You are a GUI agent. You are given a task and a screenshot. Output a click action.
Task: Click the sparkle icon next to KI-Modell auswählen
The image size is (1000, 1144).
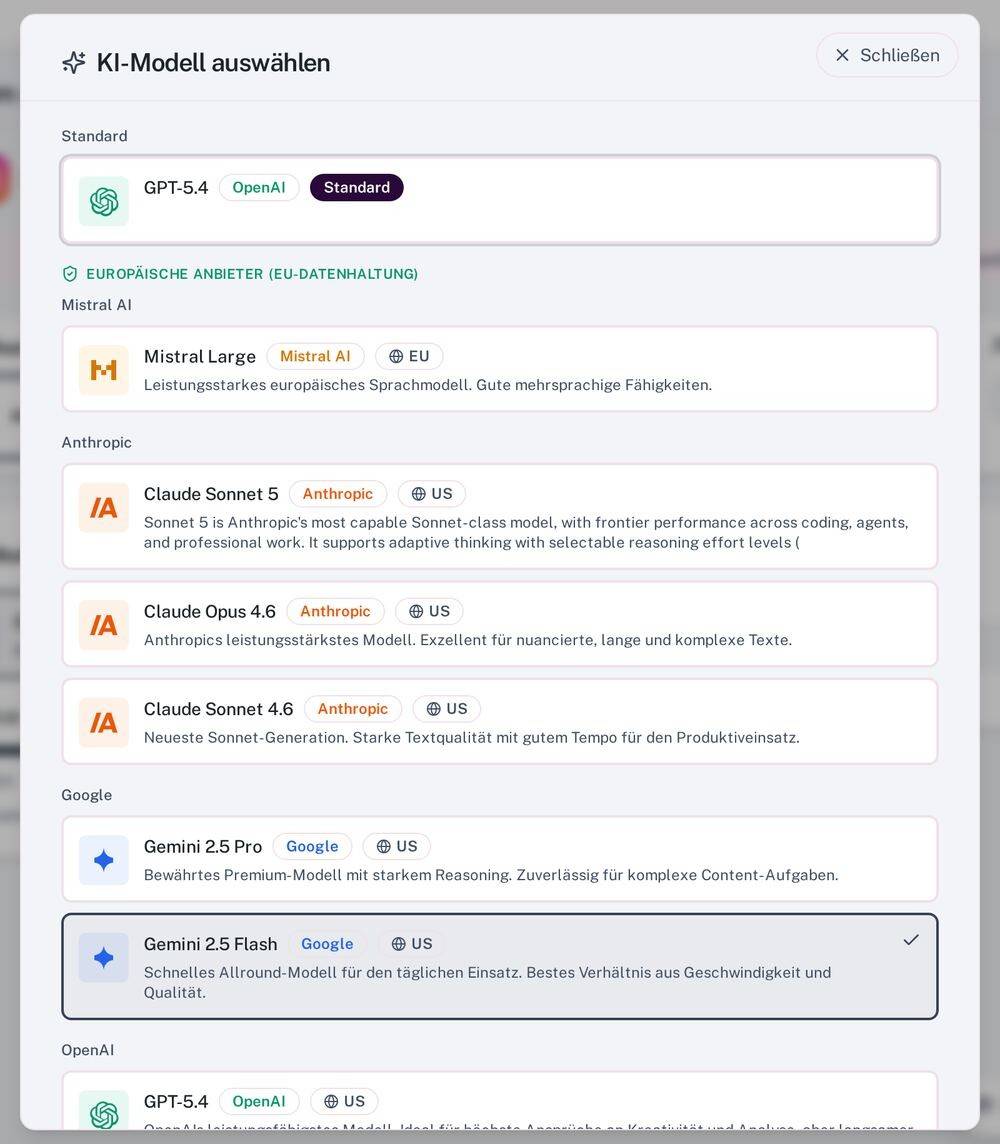[74, 63]
